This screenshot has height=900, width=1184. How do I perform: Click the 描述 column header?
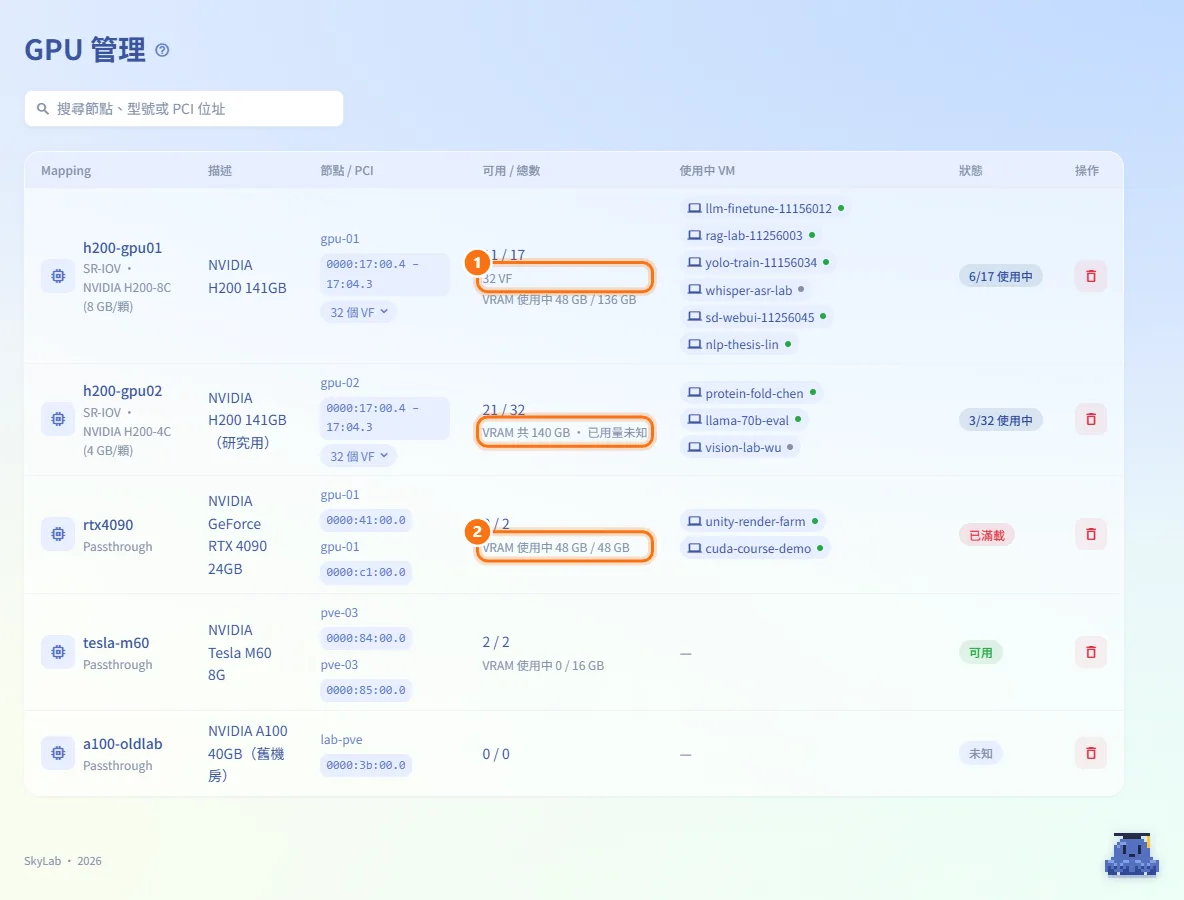pyautogui.click(x=220, y=171)
